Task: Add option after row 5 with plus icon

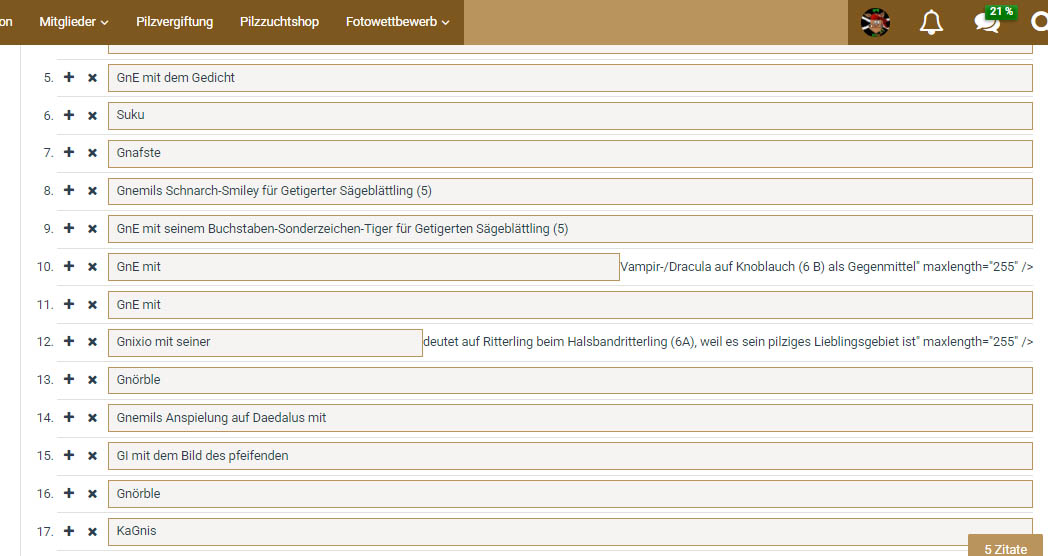Action: click(x=69, y=77)
